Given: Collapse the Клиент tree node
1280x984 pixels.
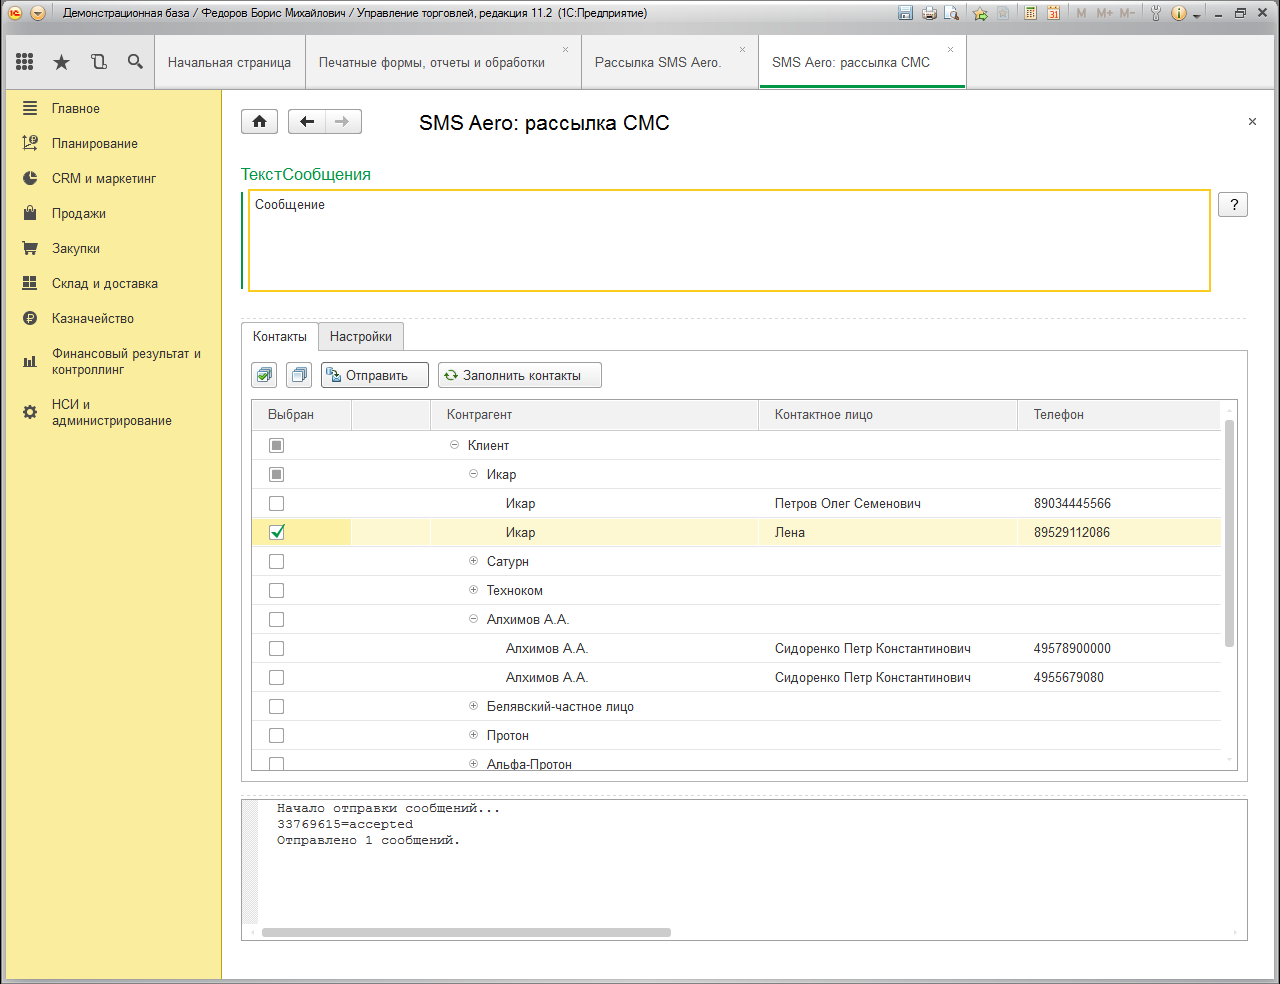Looking at the screenshot, I should coord(455,445).
